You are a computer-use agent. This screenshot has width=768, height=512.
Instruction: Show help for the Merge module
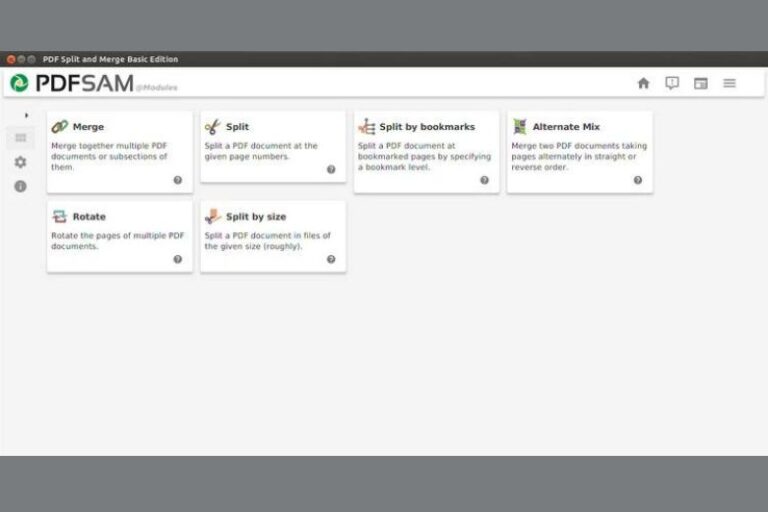[178, 180]
